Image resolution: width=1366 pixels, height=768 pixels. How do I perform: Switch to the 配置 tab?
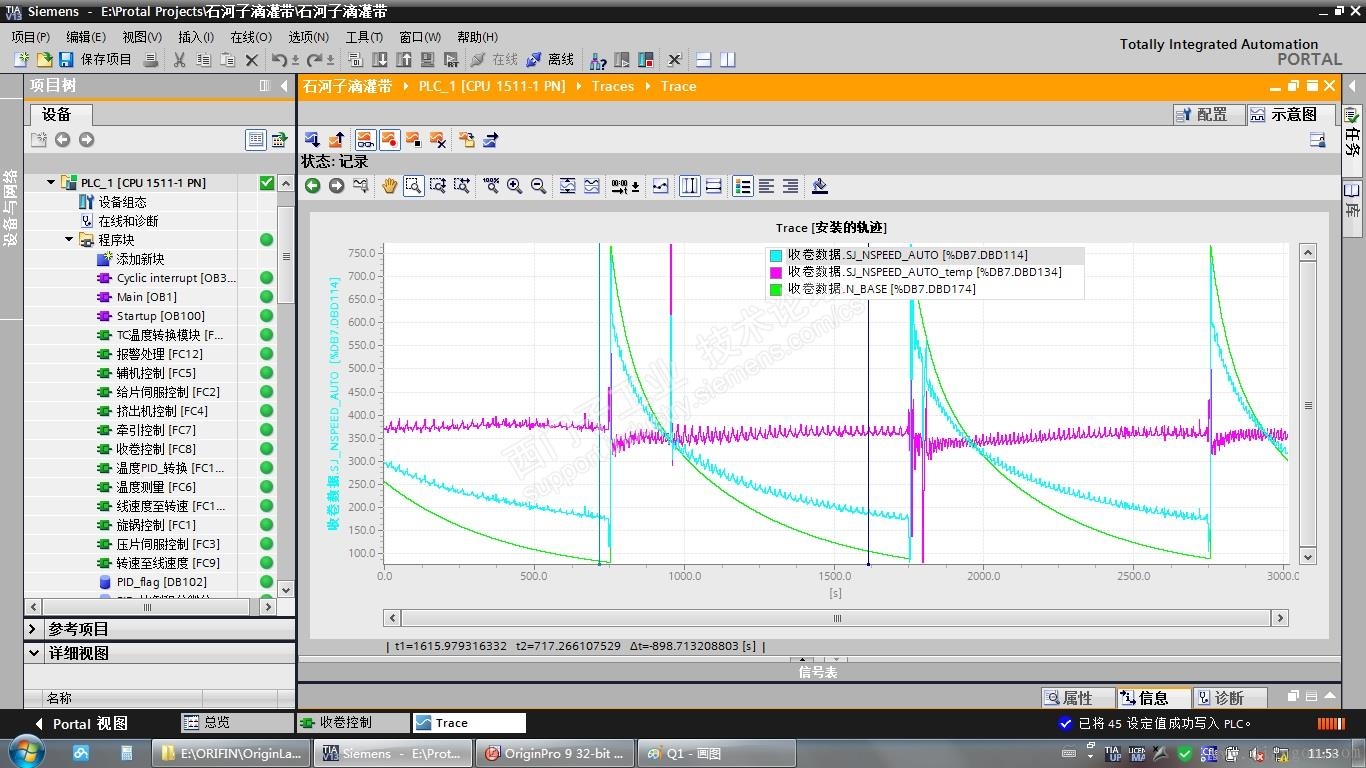point(1208,114)
